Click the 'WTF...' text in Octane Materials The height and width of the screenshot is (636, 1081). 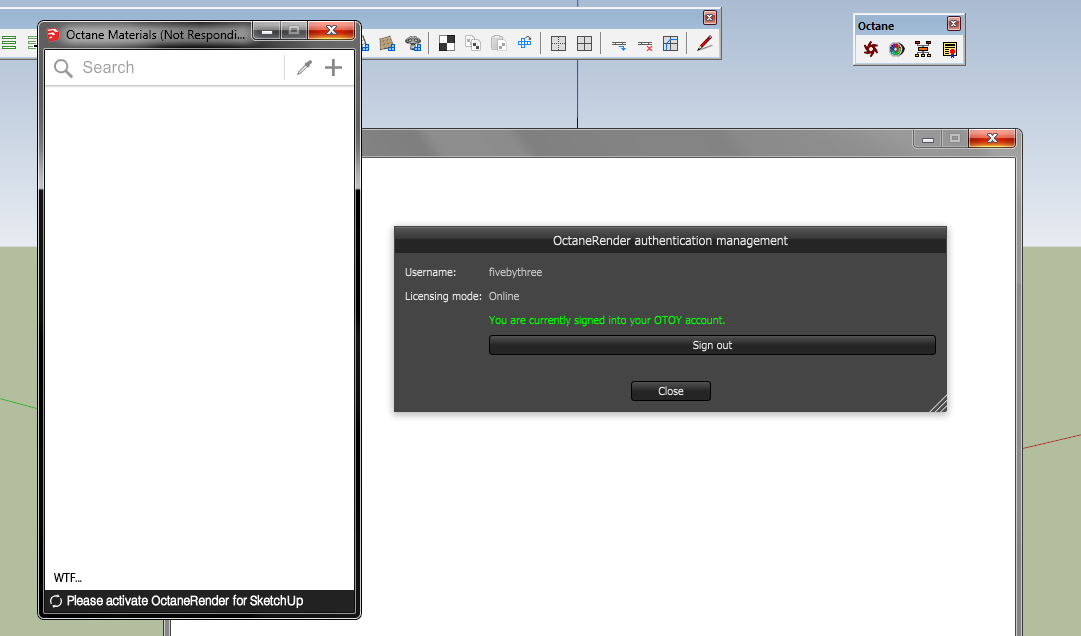68,578
